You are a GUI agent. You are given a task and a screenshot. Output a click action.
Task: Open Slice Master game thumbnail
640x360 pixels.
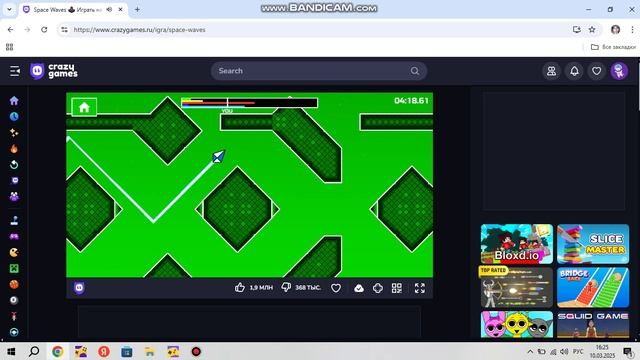click(x=593, y=244)
